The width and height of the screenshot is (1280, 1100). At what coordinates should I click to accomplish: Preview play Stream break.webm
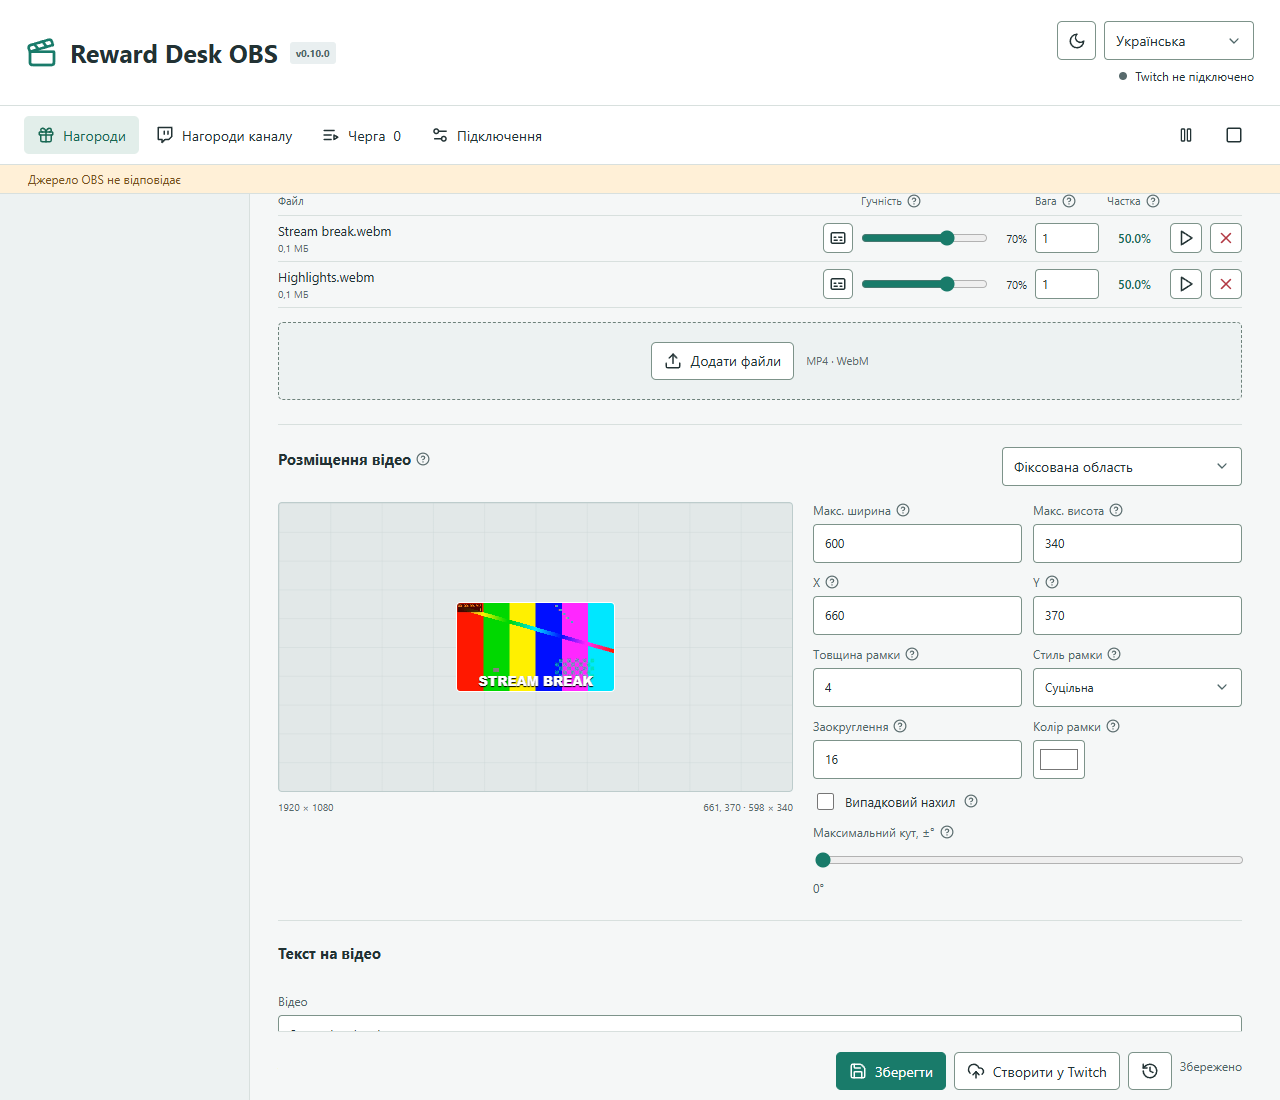[x=1186, y=238]
